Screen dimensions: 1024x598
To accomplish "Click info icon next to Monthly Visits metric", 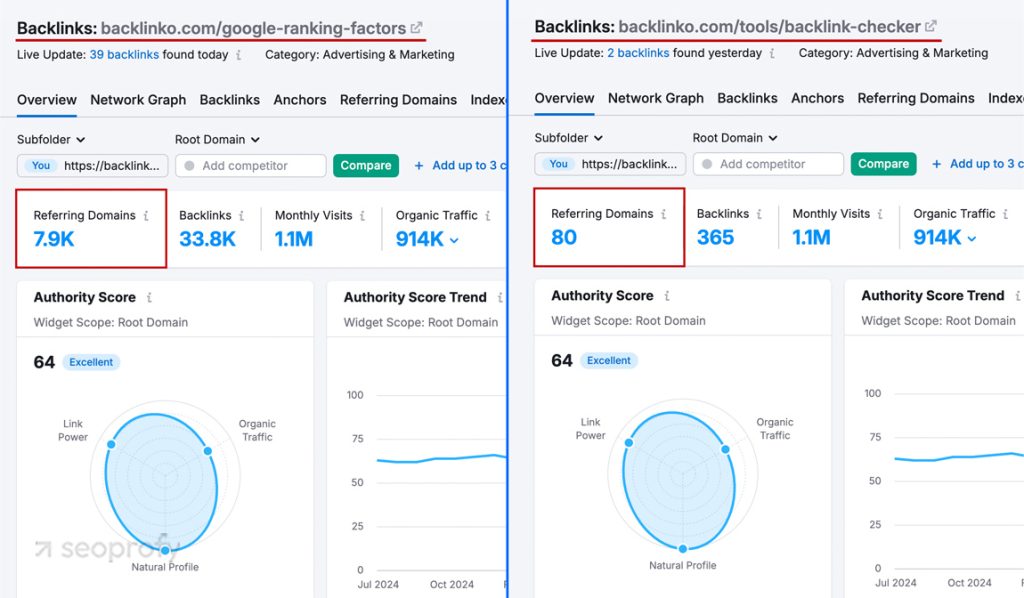I will (361, 216).
